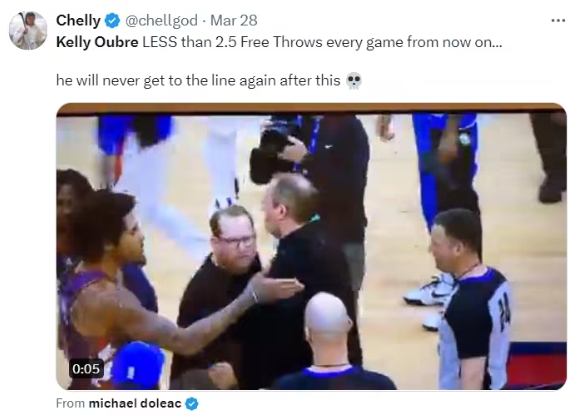Open the more options ellipsis menu

point(558,21)
